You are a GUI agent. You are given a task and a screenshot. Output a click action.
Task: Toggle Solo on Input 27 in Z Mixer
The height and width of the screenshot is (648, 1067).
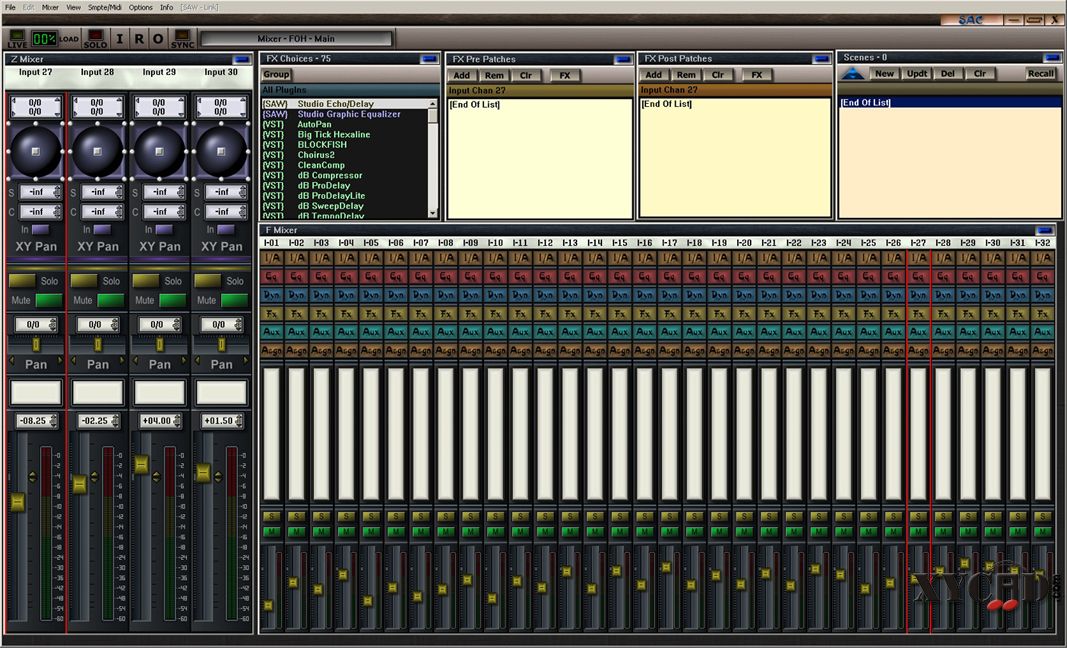coord(22,280)
